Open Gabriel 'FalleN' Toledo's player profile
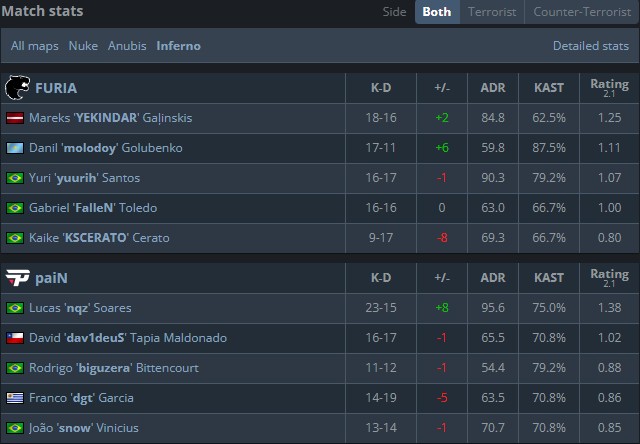Image resolution: width=640 pixels, height=444 pixels. [x=99, y=208]
